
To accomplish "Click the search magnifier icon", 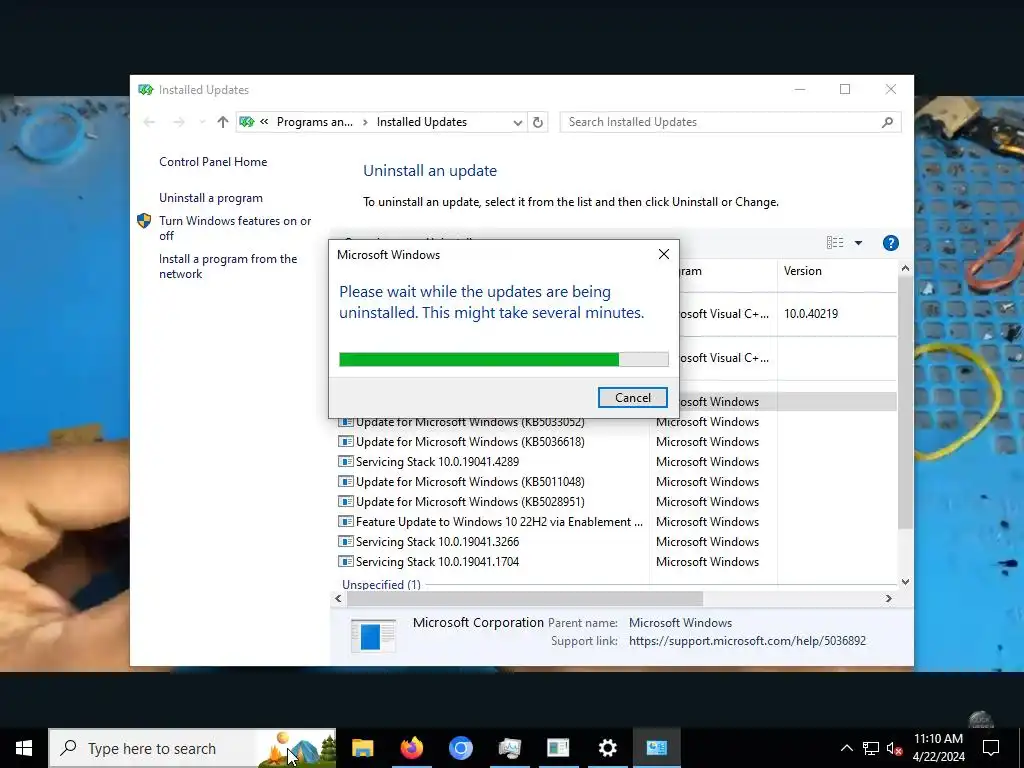I will coord(887,122).
